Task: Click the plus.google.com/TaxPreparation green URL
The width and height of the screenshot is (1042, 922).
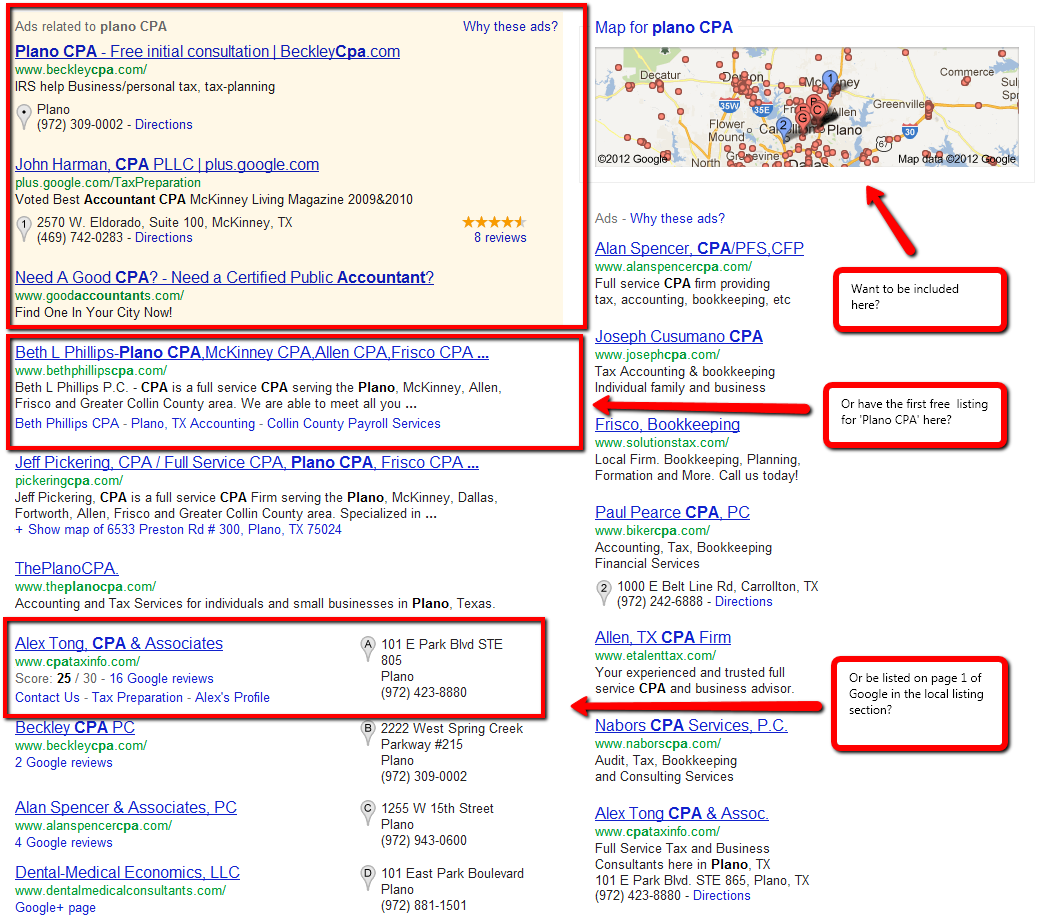Action: 108,182
